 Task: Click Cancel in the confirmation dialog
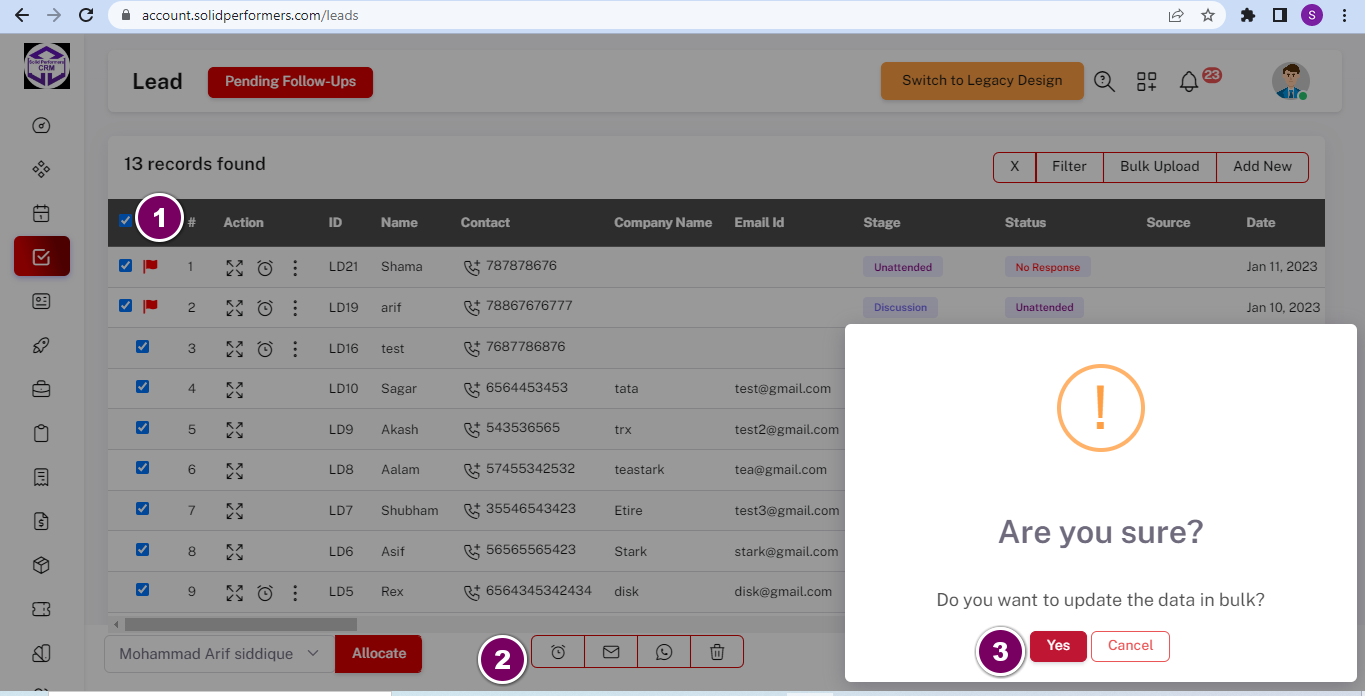(x=1130, y=646)
